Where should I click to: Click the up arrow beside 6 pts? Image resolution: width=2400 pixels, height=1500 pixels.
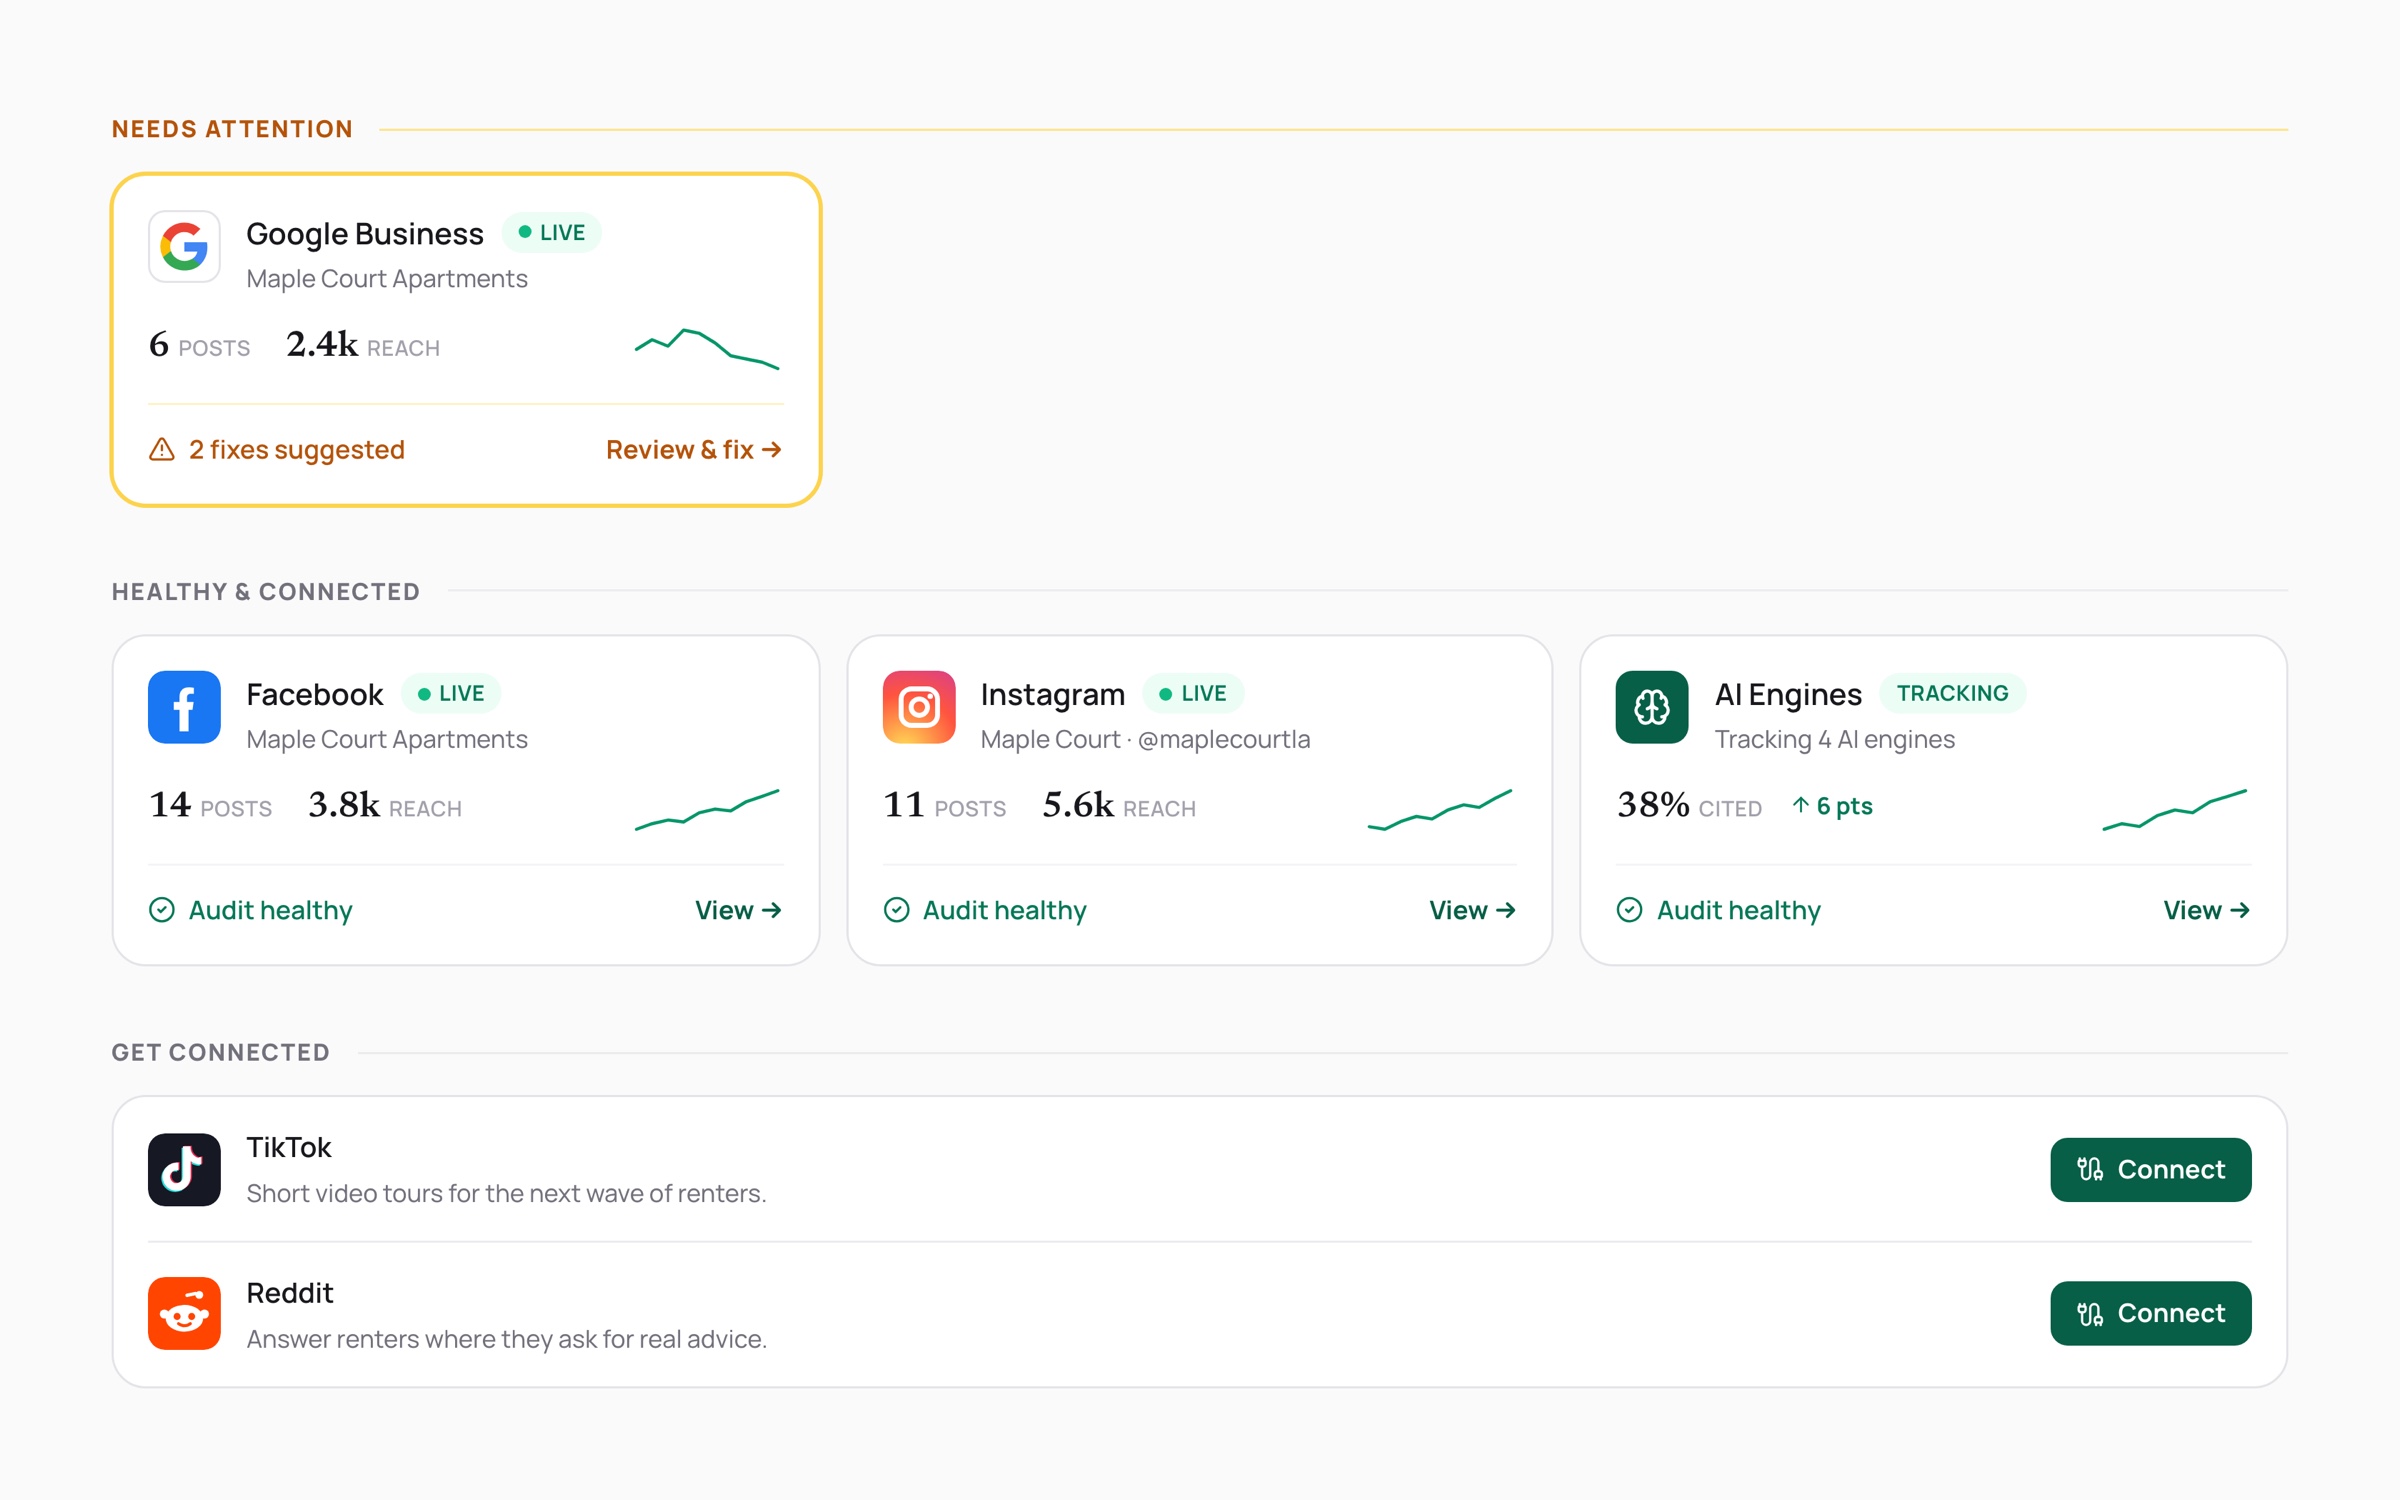1800,805
